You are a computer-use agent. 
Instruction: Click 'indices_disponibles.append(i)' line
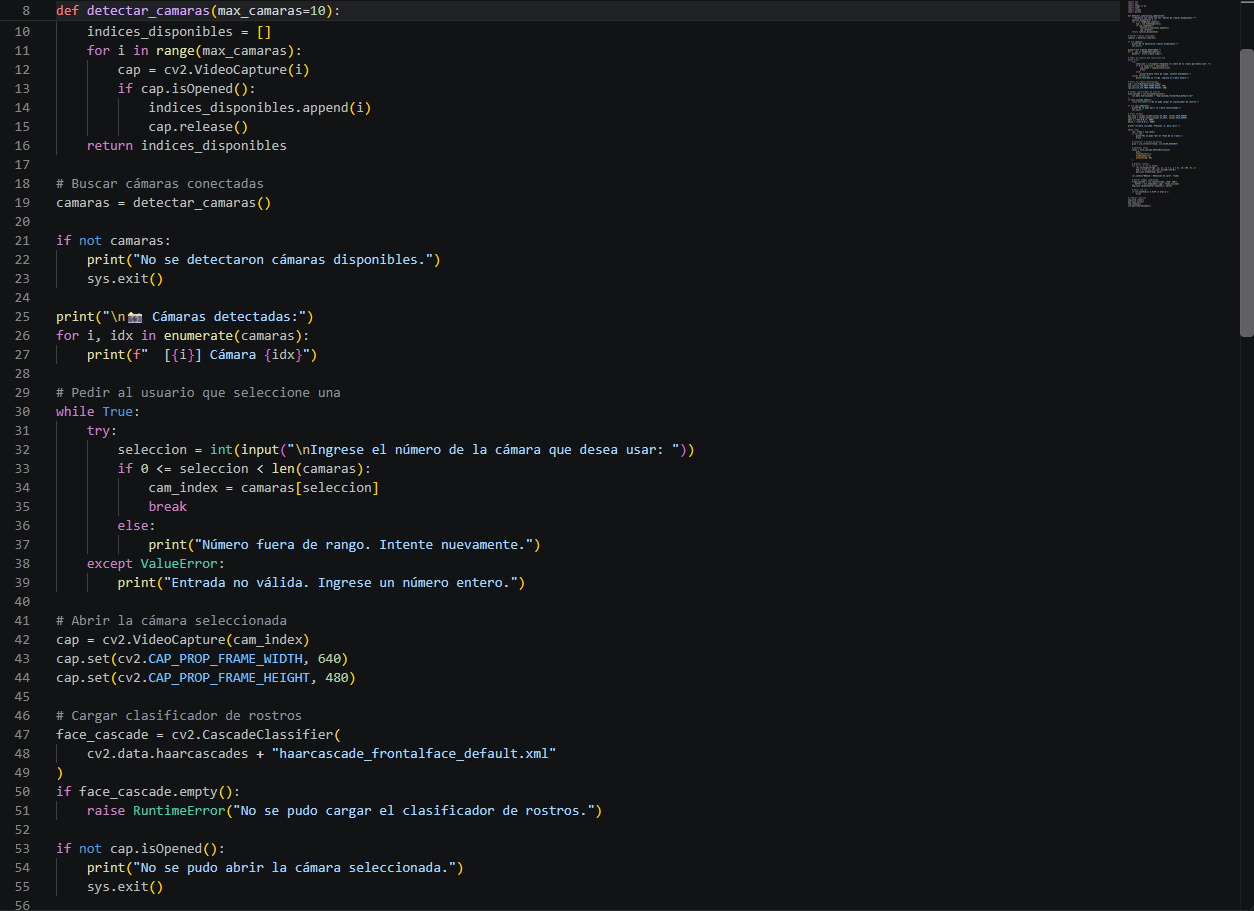coord(260,107)
